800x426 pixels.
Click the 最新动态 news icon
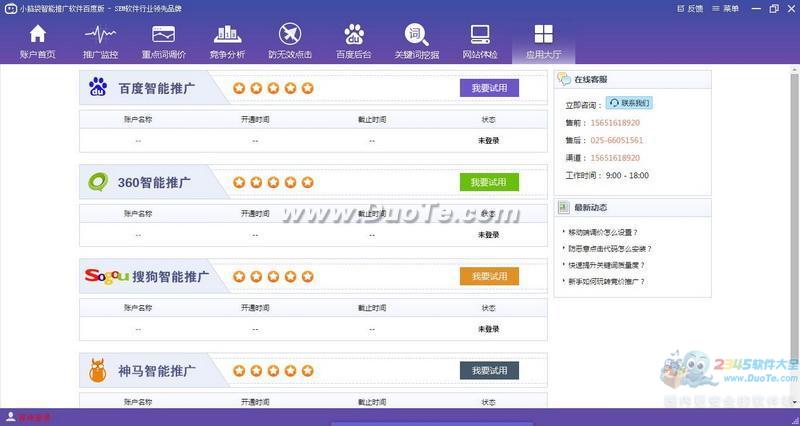point(563,207)
